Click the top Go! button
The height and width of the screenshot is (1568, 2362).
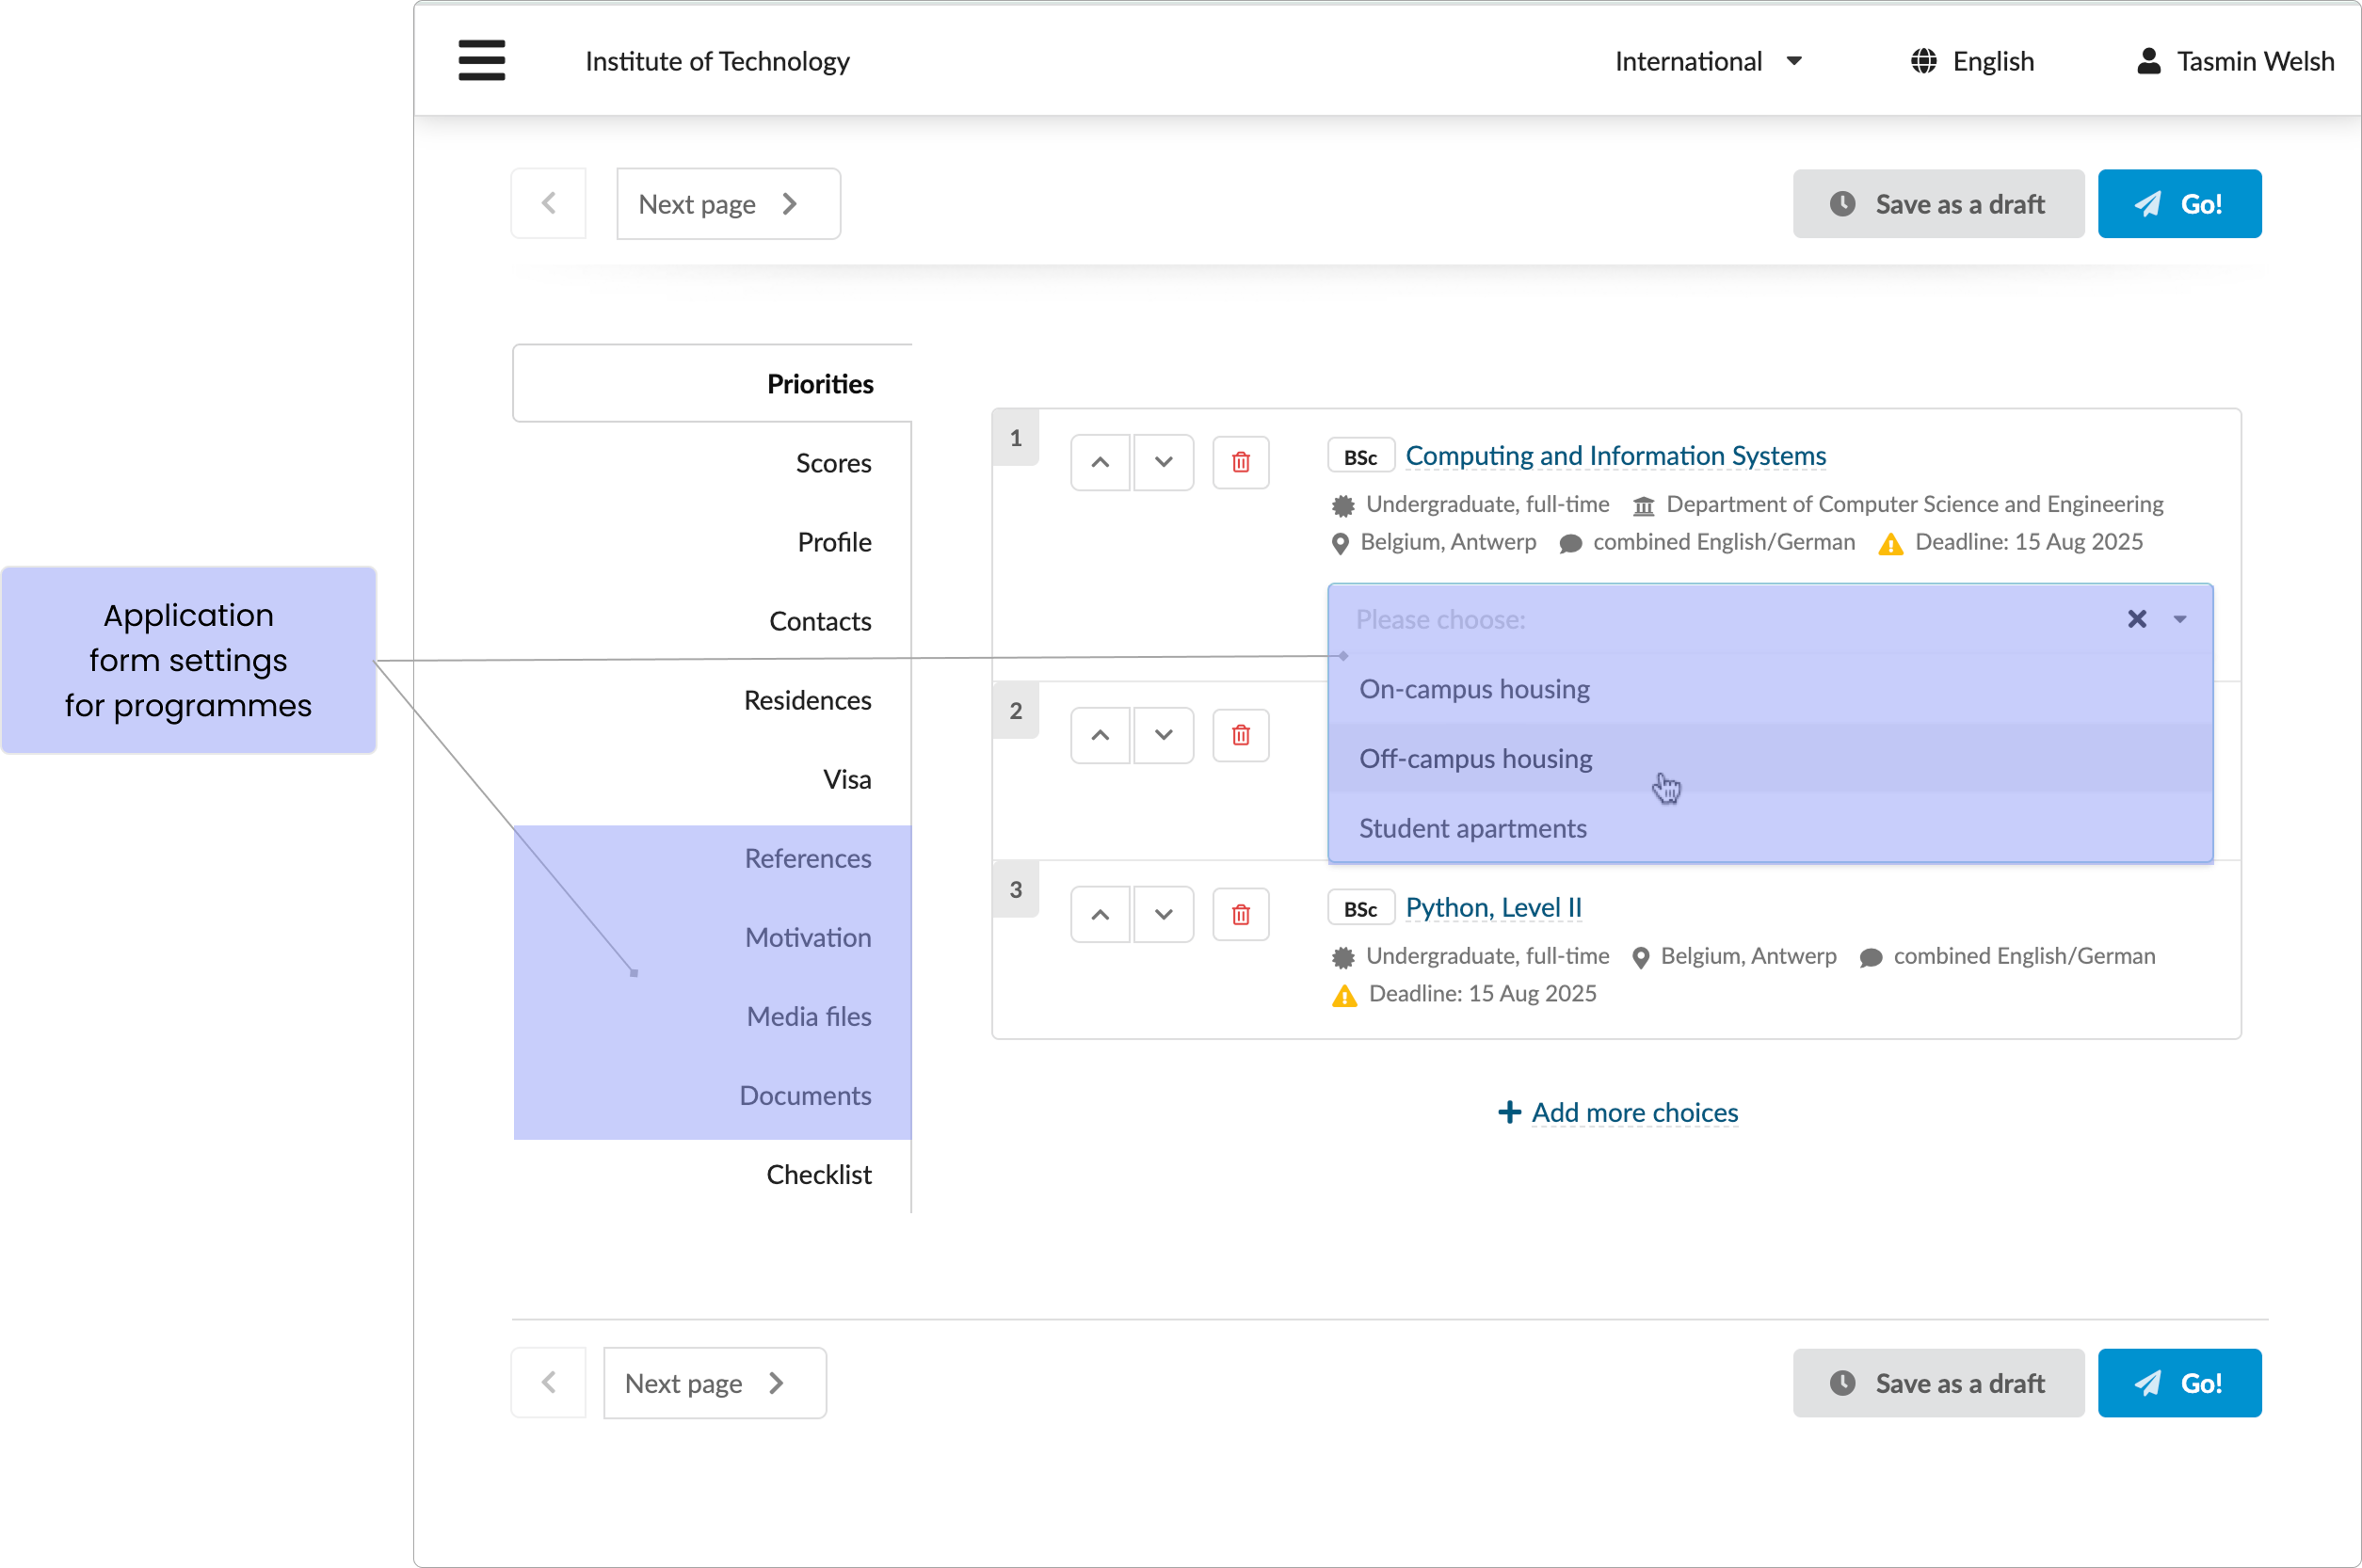pos(2179,204)
